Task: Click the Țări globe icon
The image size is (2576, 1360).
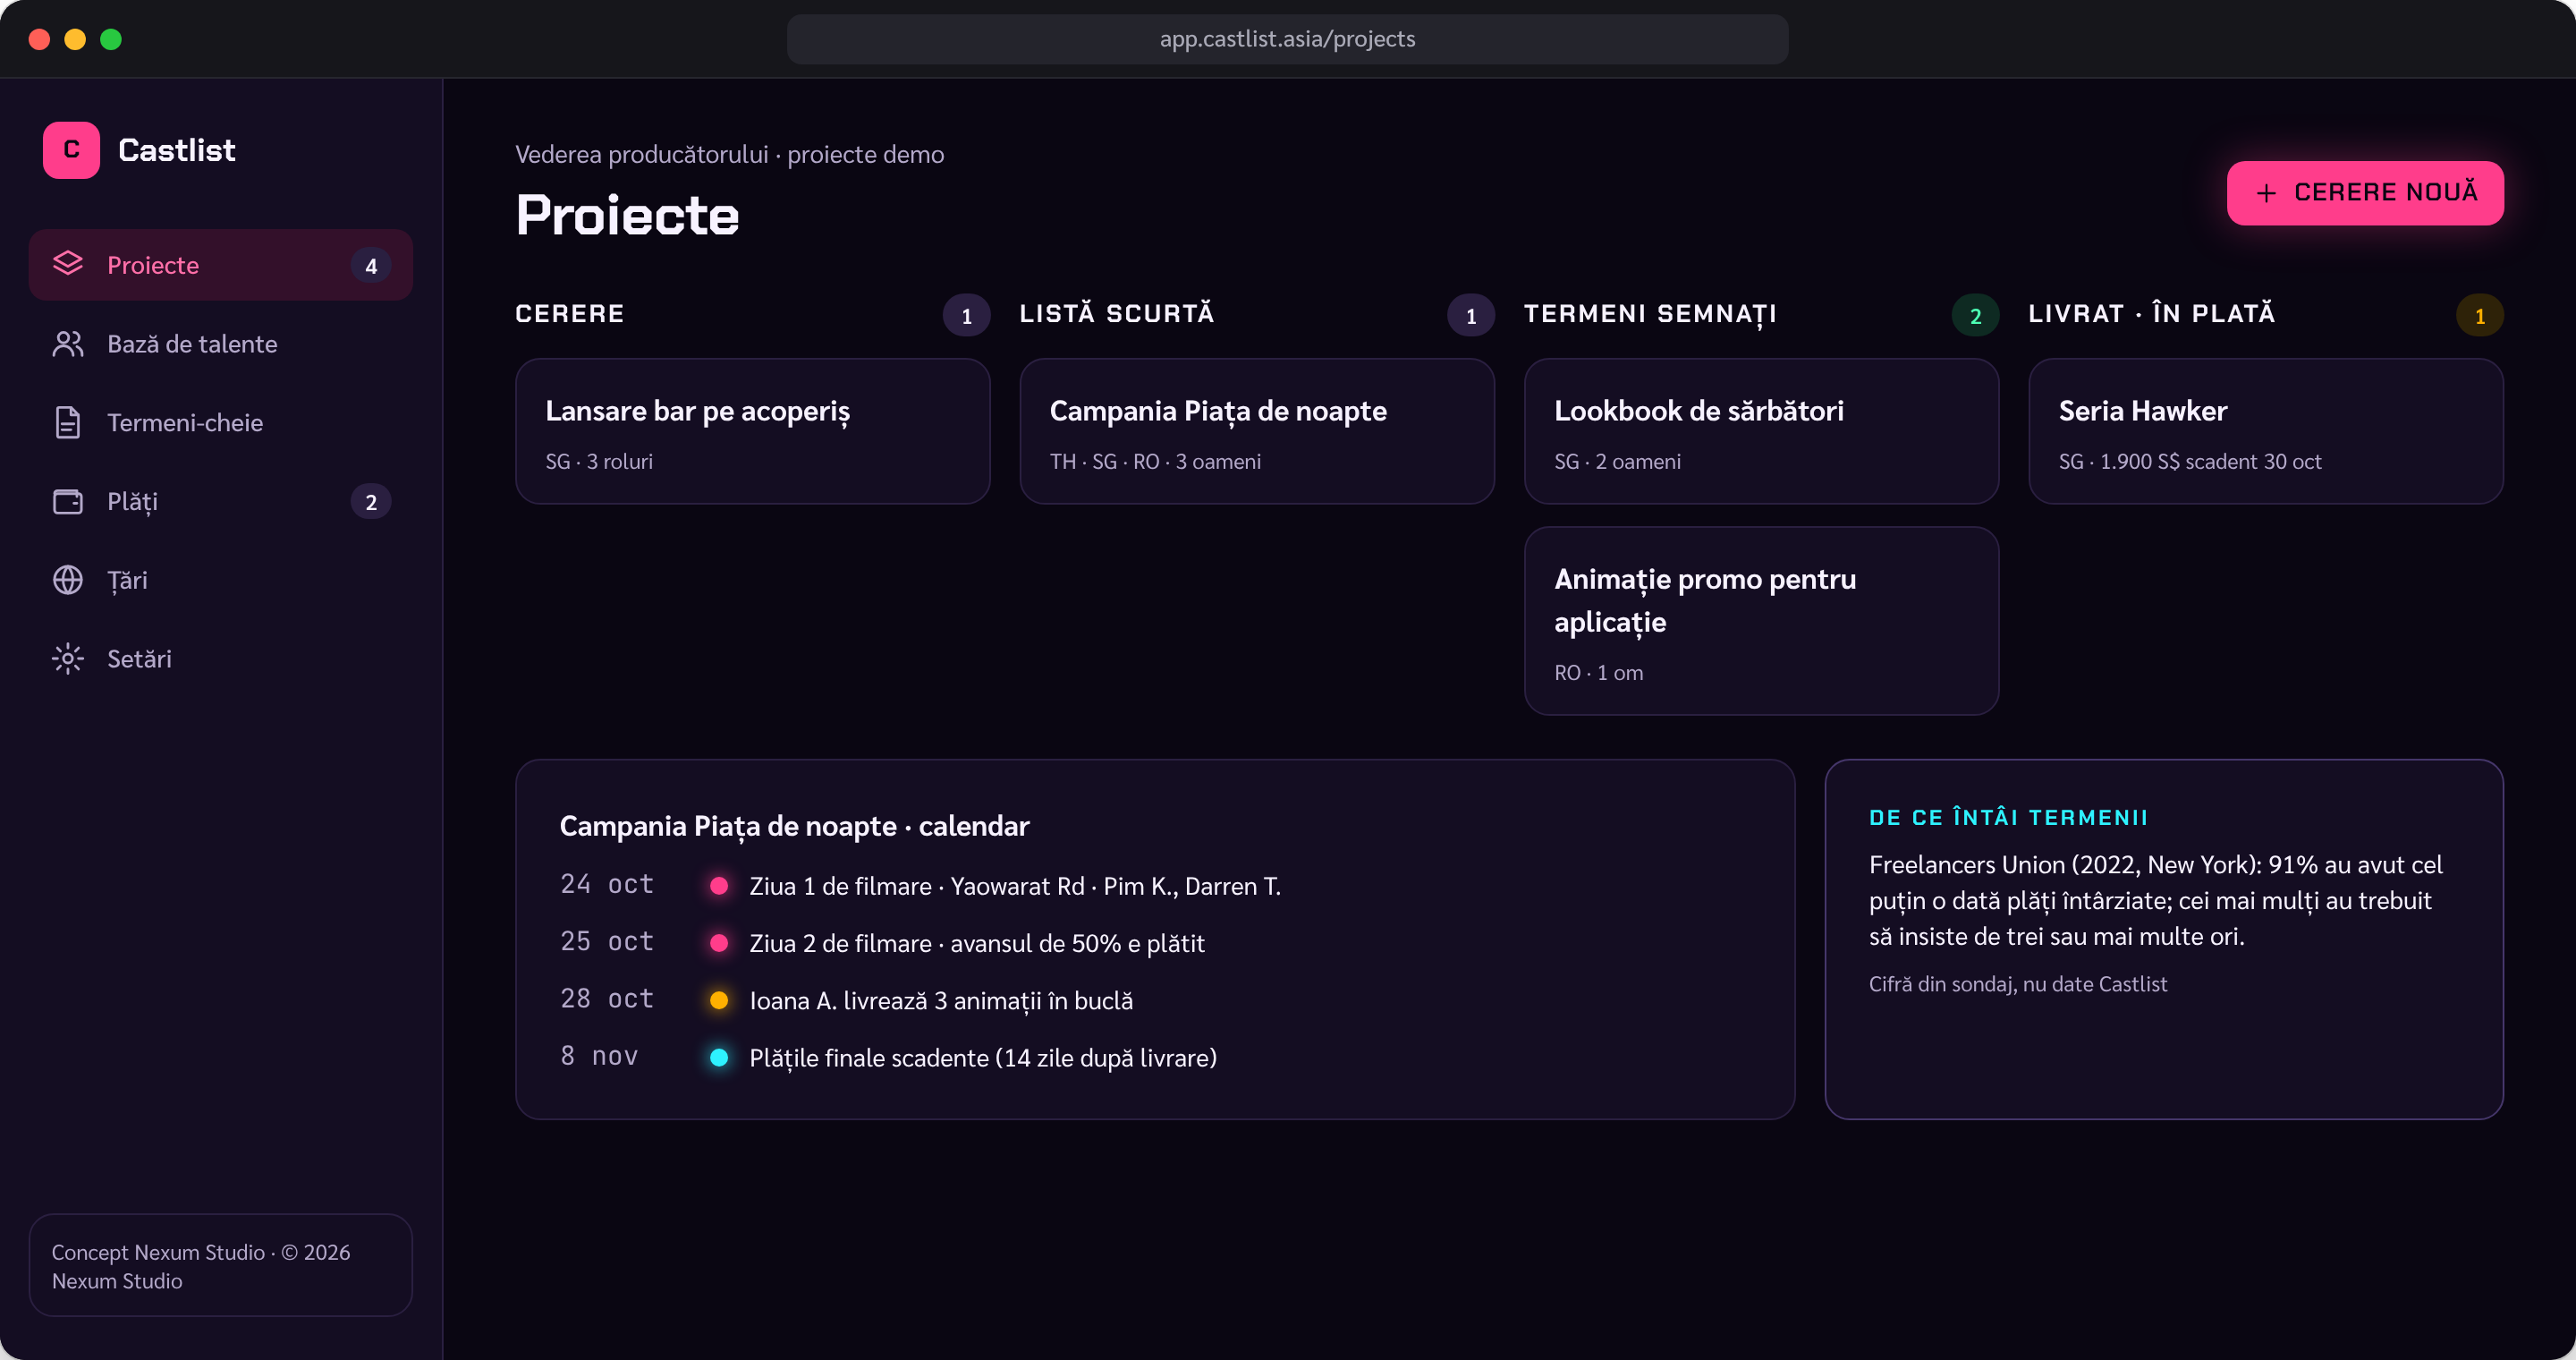Action: coord(68,579)
